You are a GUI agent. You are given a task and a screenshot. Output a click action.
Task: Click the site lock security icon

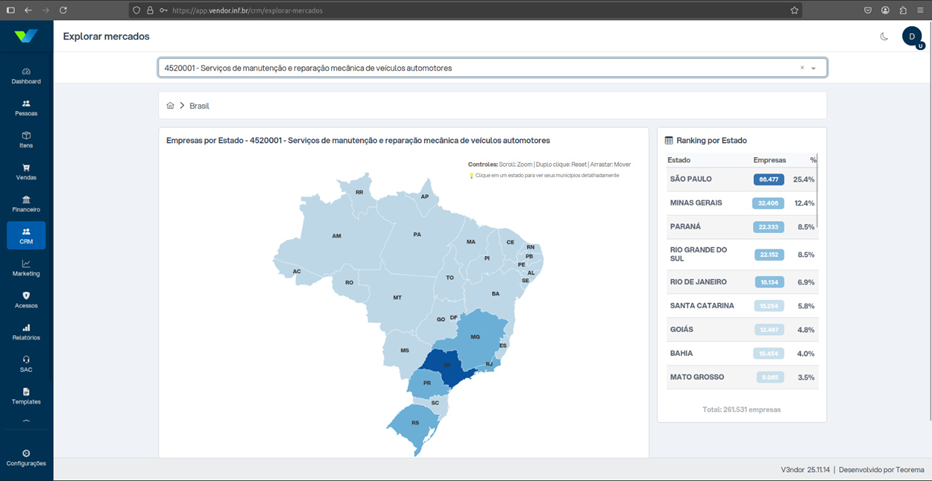click(x=150, y=10)
